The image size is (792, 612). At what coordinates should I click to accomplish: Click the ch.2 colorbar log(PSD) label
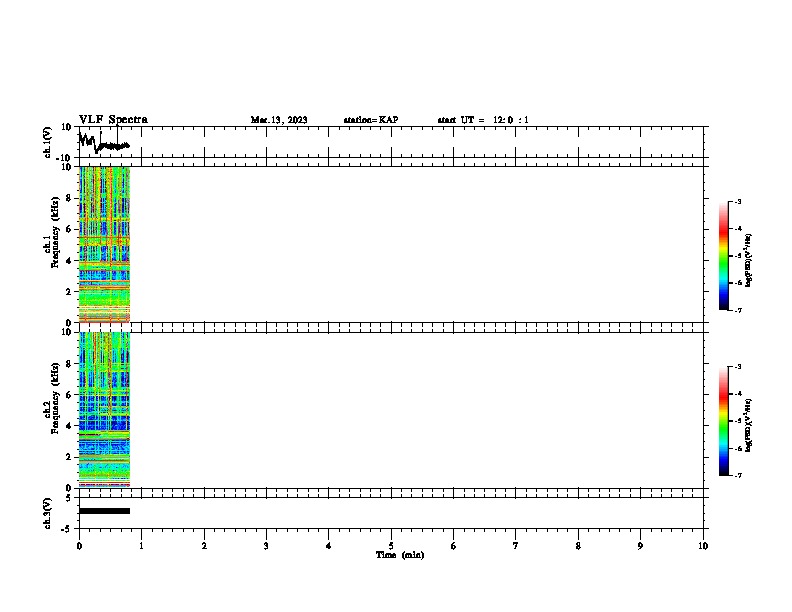[748, 425]
